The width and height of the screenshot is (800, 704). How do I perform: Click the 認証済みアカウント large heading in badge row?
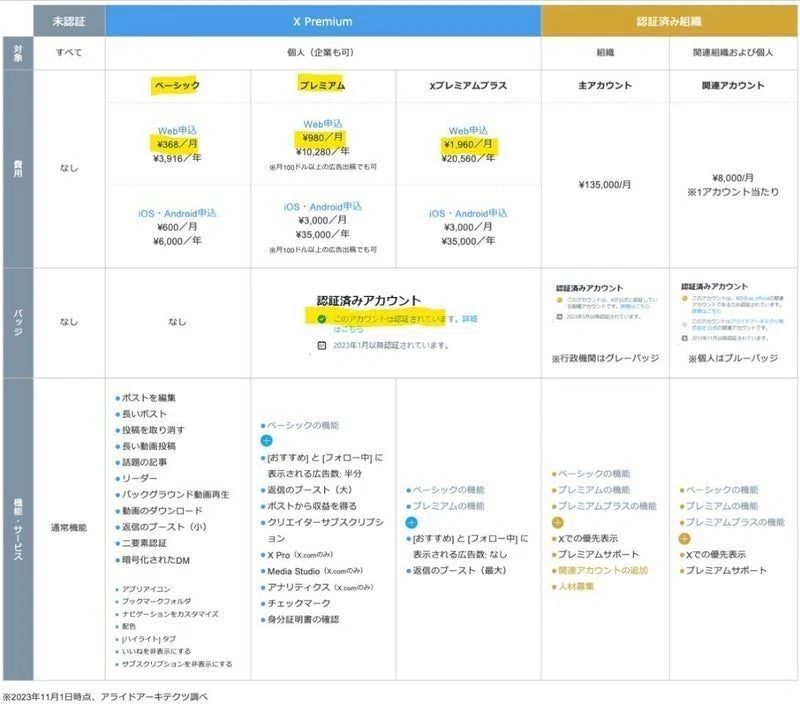(x=368, y=300)
